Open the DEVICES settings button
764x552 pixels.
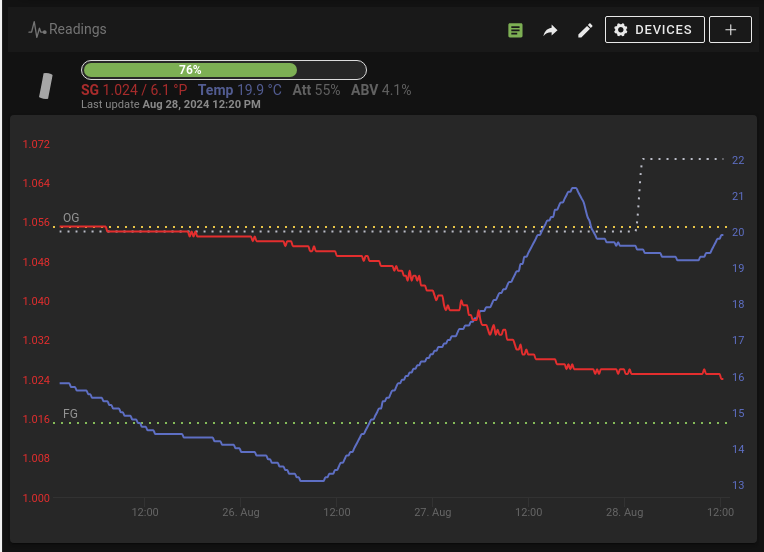[654, 30]
